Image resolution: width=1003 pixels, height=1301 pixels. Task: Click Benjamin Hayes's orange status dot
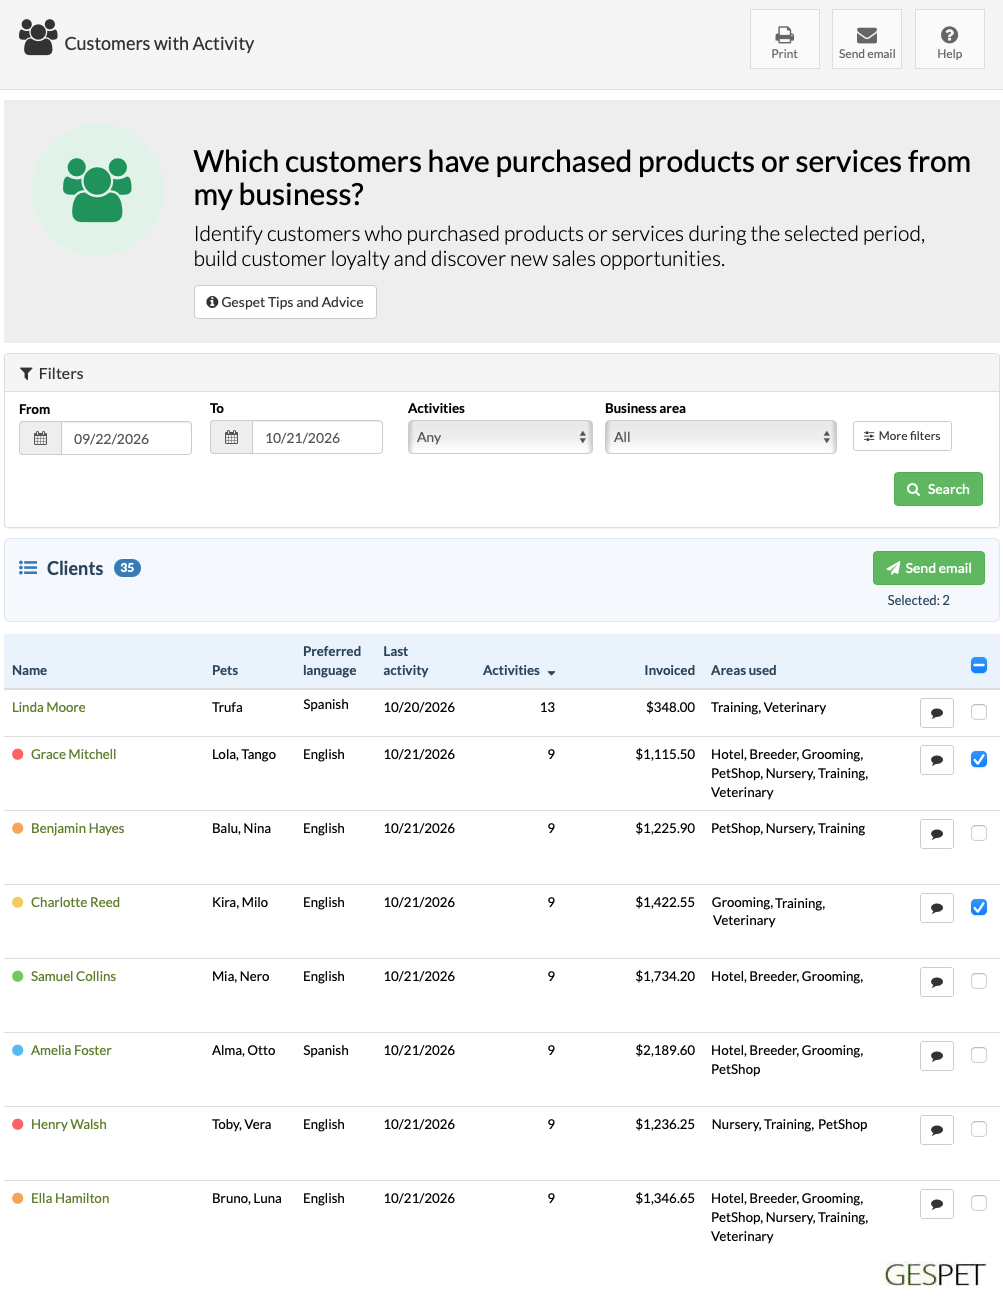[18, 828]
